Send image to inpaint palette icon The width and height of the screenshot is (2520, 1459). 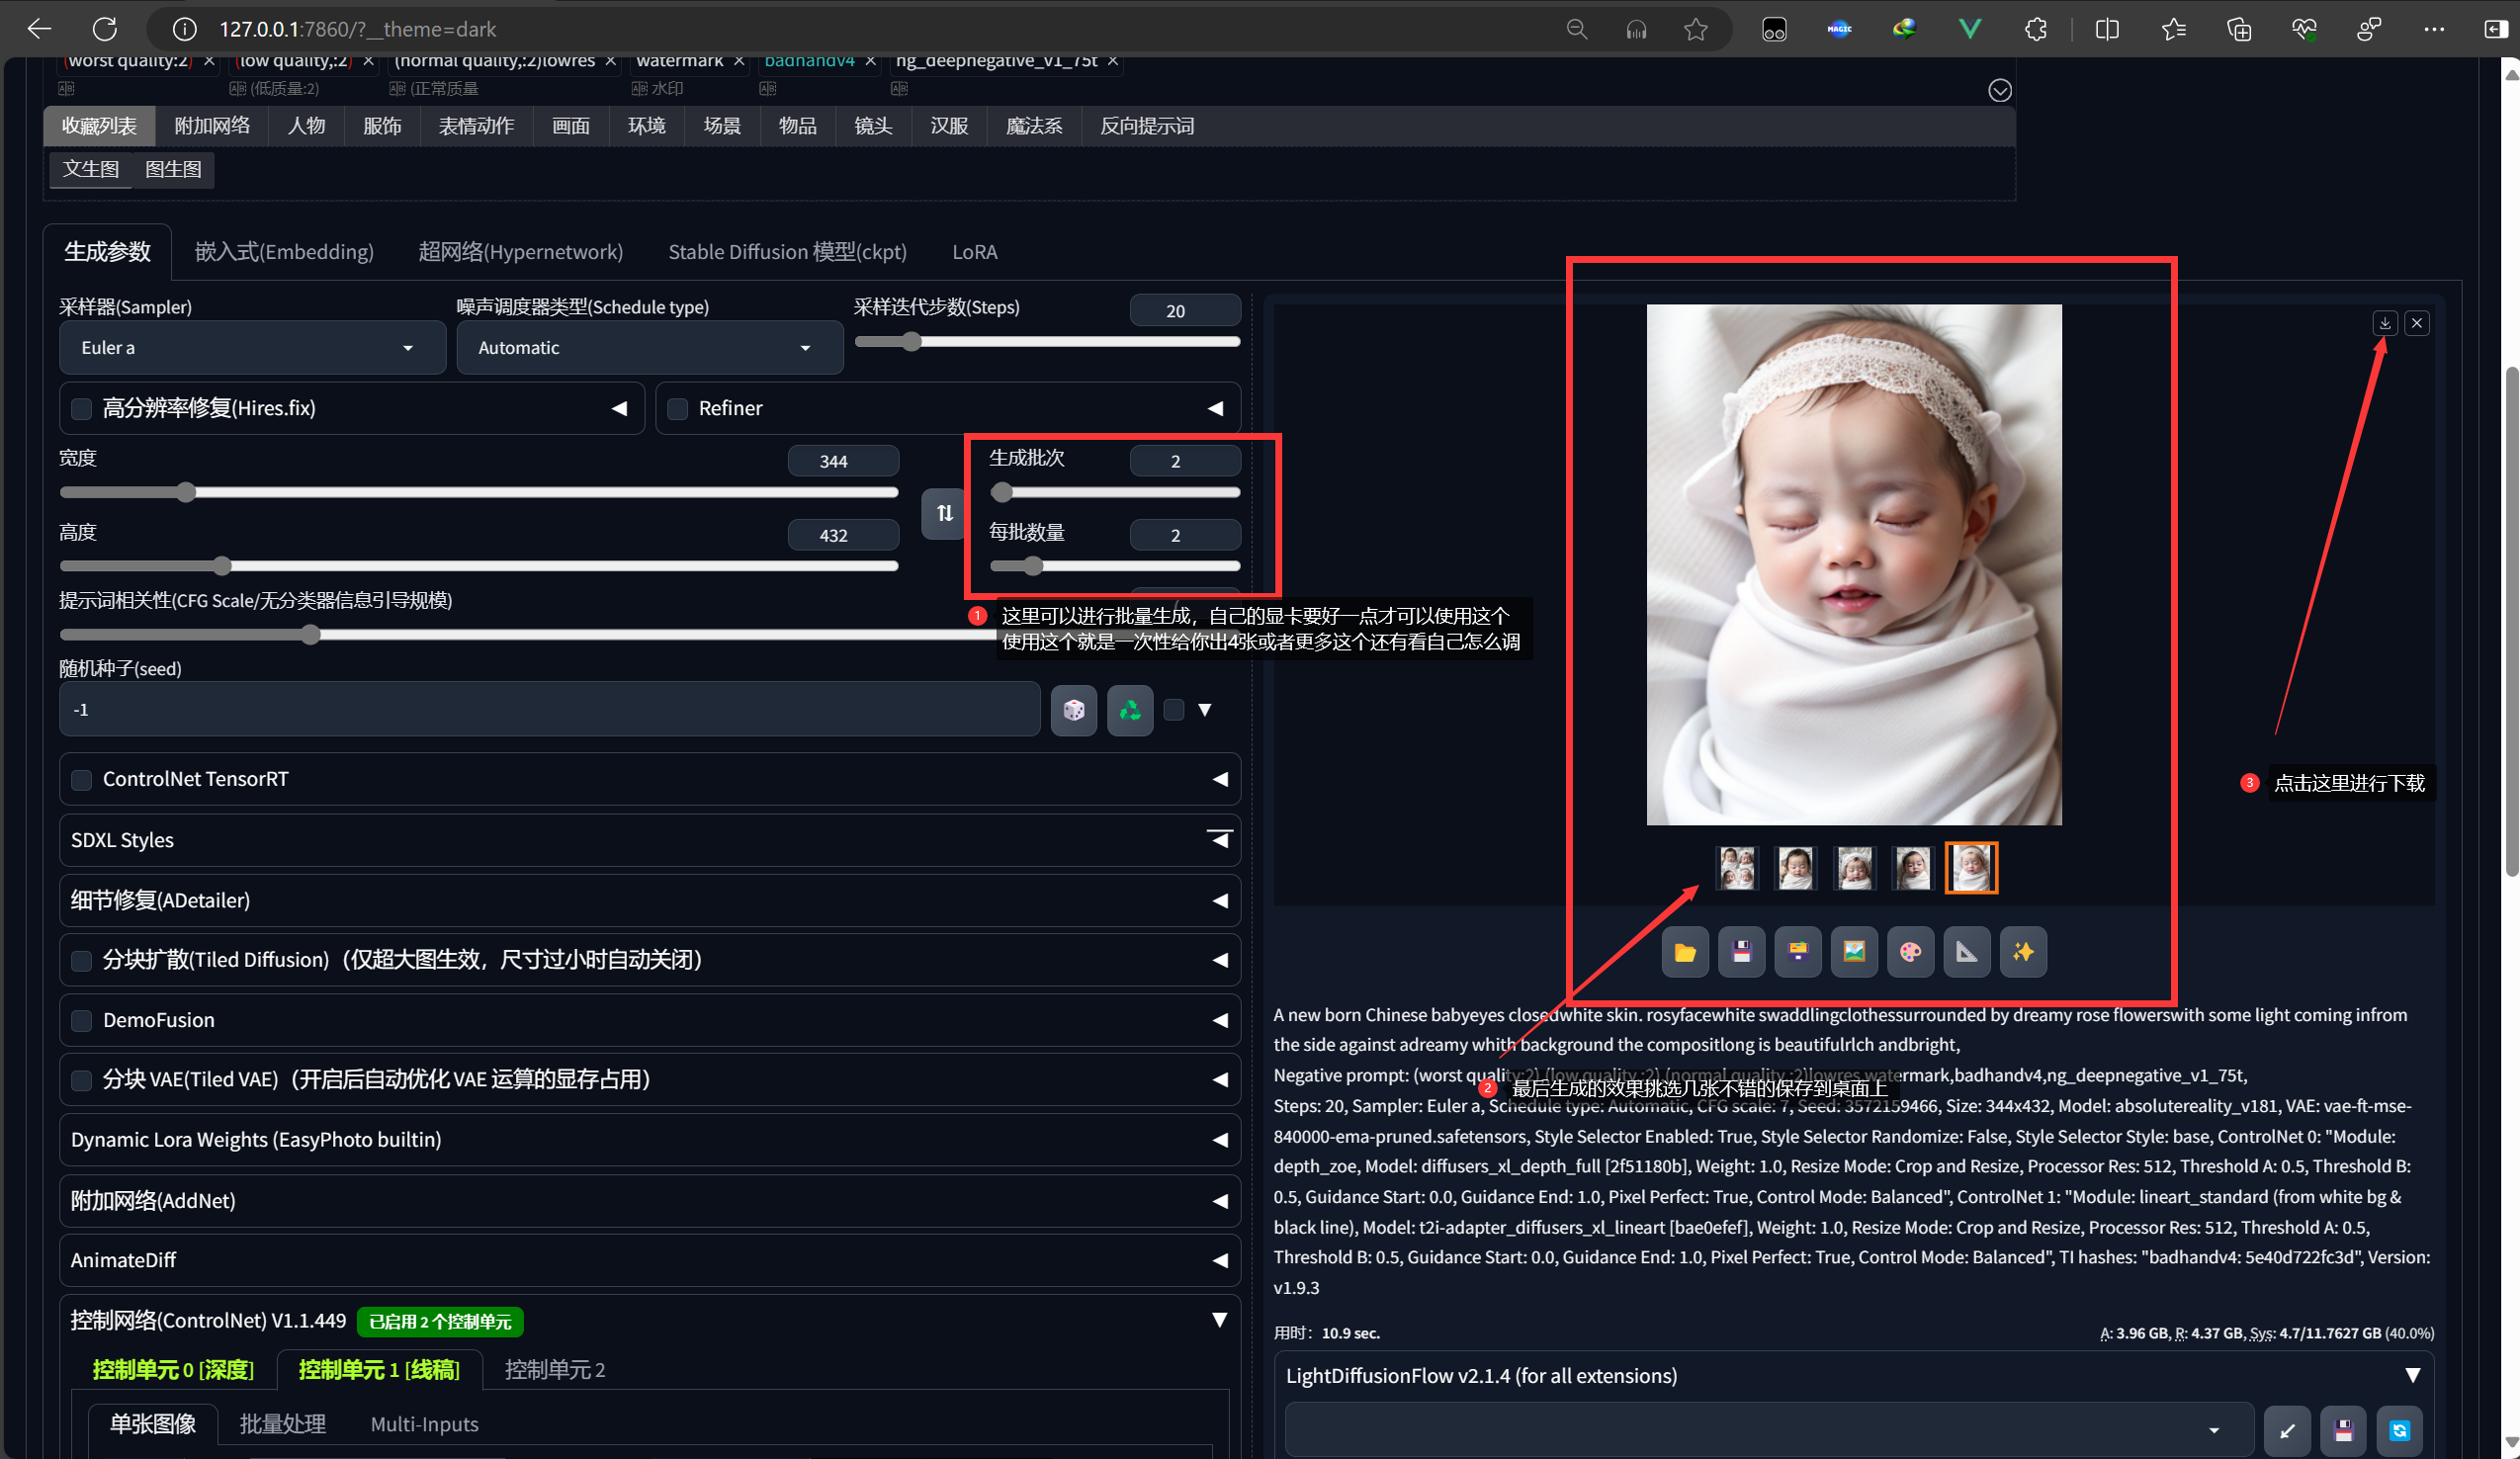click(1910, 952)
